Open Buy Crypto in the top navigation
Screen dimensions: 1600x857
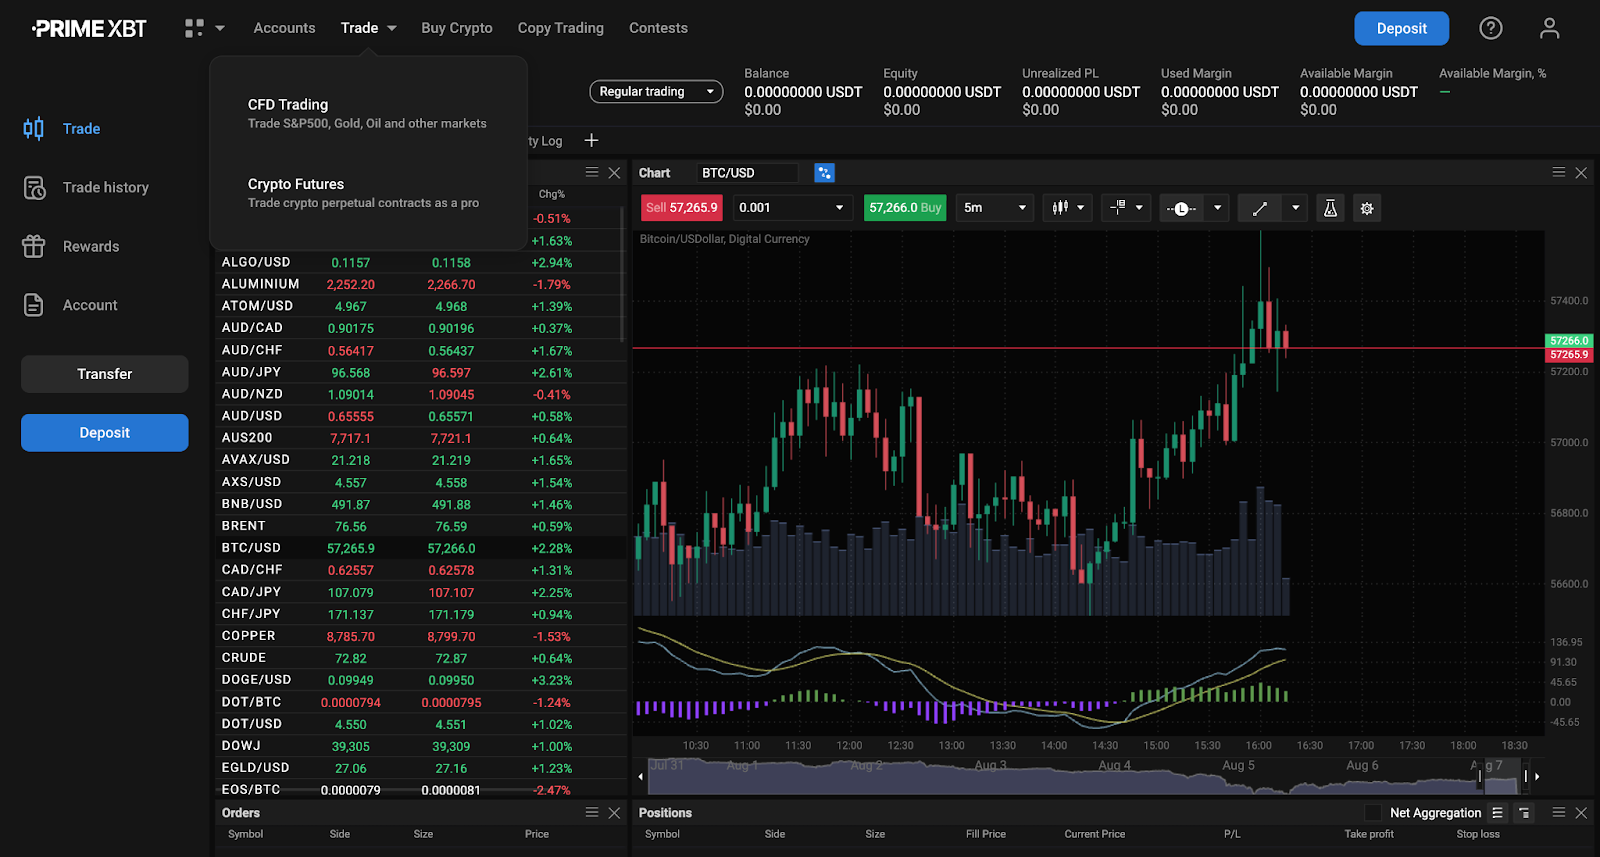tap(457, 28)
